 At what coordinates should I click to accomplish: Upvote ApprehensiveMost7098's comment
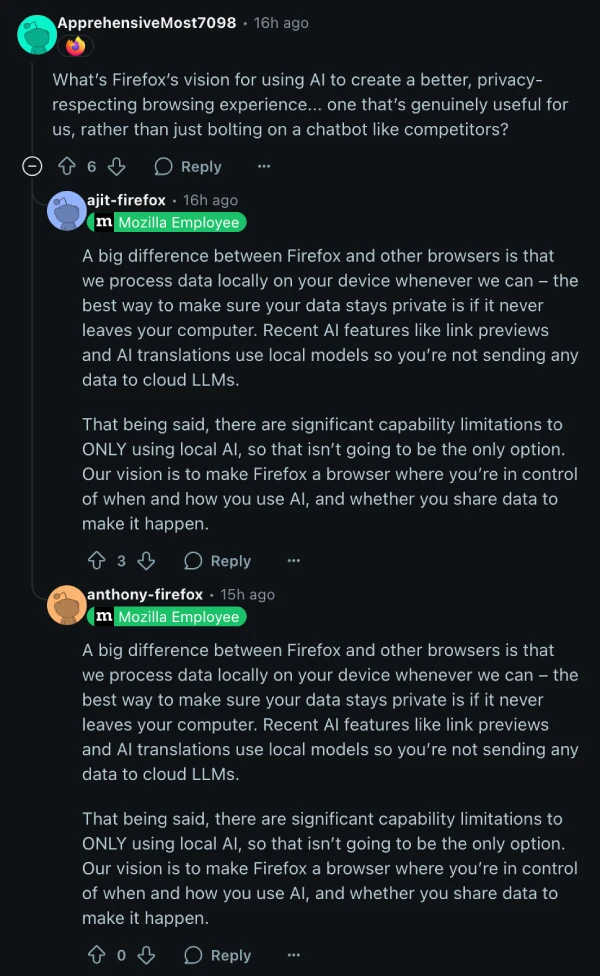coord(67,167)
